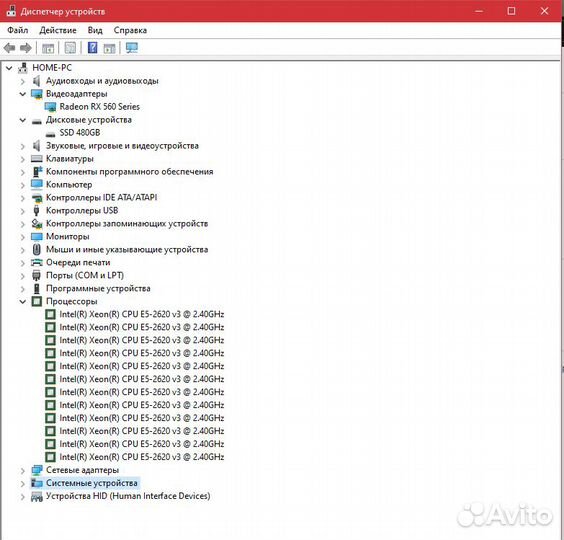Expand Звуковые, игровые и видеоустройства
The width and height of the screenshot is (564, 540).
[23, 146]
